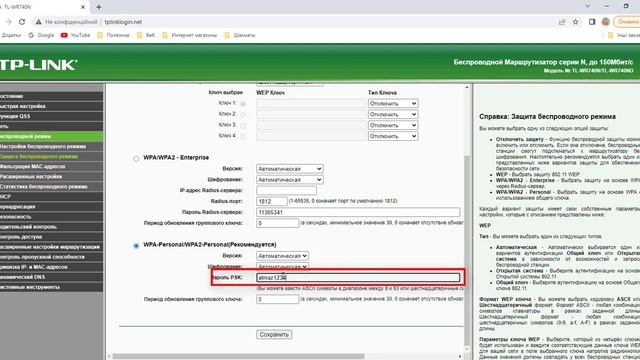The height and width of the screenshot is (360, 640).
Task: Select Ключ 1 radio button
Action: pos(243,104)
